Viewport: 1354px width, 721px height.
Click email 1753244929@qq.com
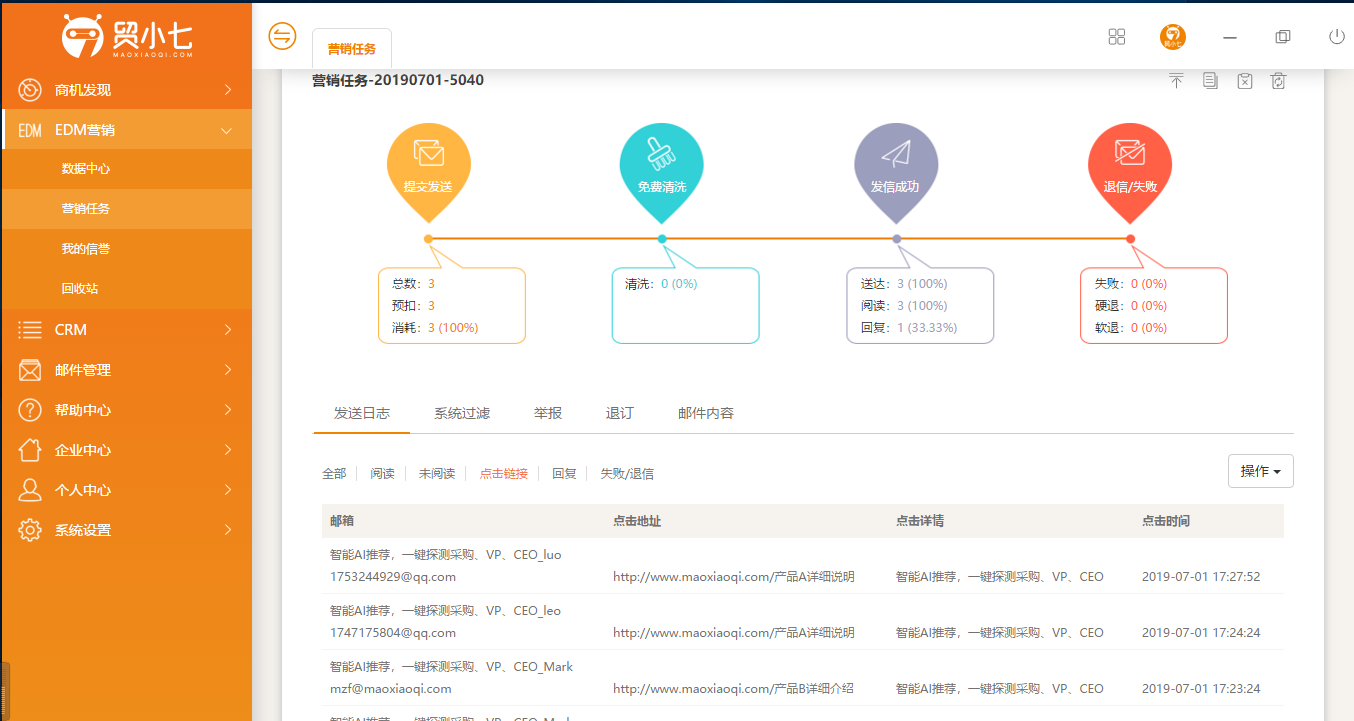click(x=393, y=577)
